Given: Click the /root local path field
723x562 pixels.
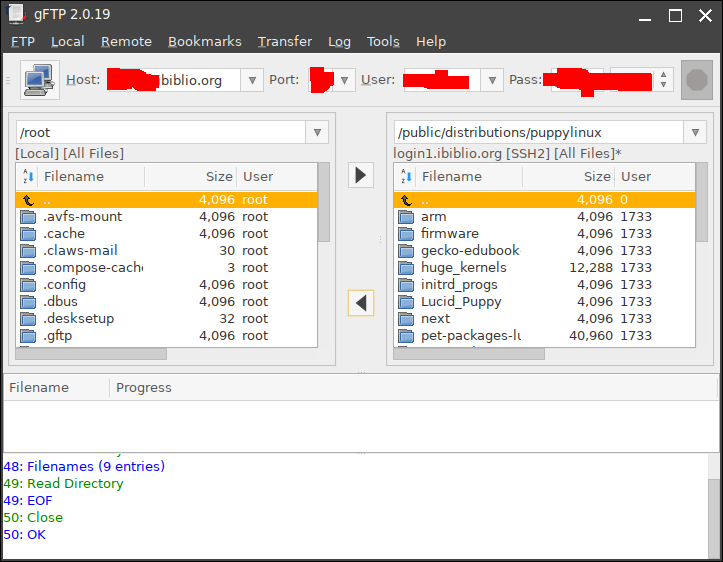Looking at the screenshot, I should pos(160,132).
